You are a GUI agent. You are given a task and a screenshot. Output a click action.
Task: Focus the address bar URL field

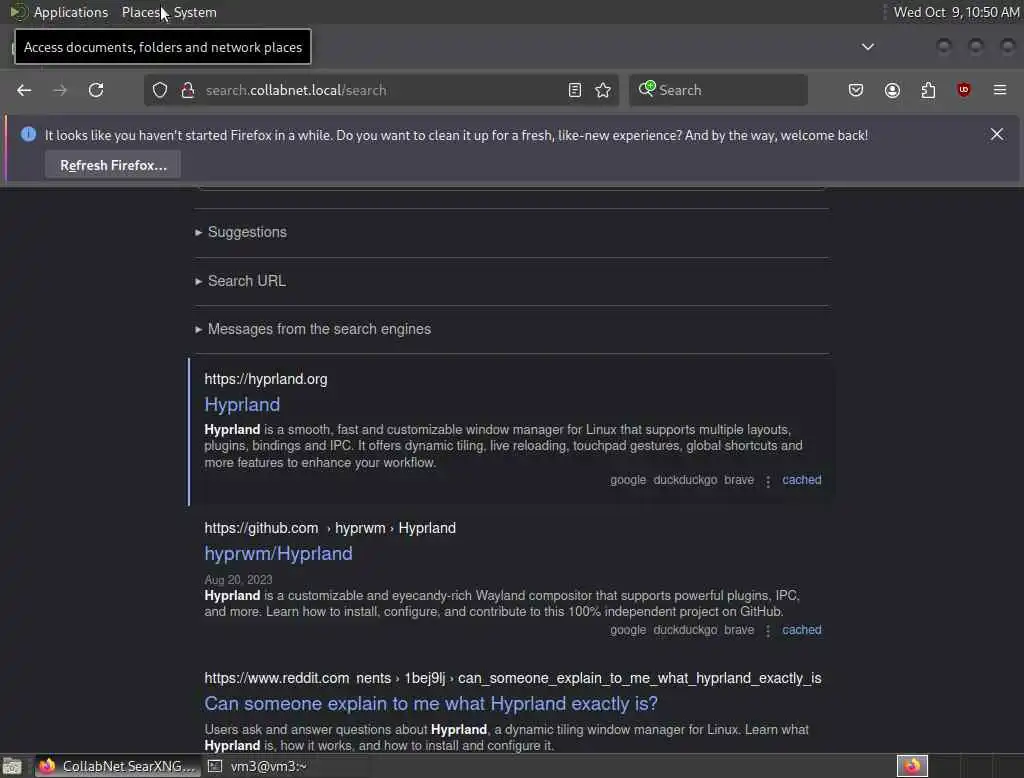381,90
